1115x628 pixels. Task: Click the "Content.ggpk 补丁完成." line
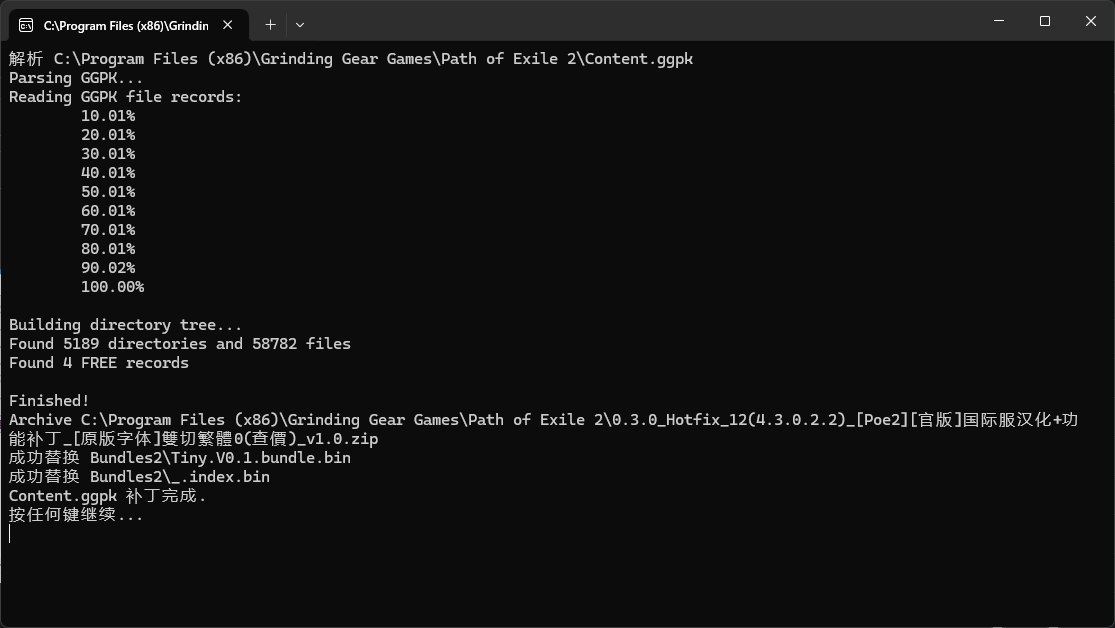click(x=107, y=496)
